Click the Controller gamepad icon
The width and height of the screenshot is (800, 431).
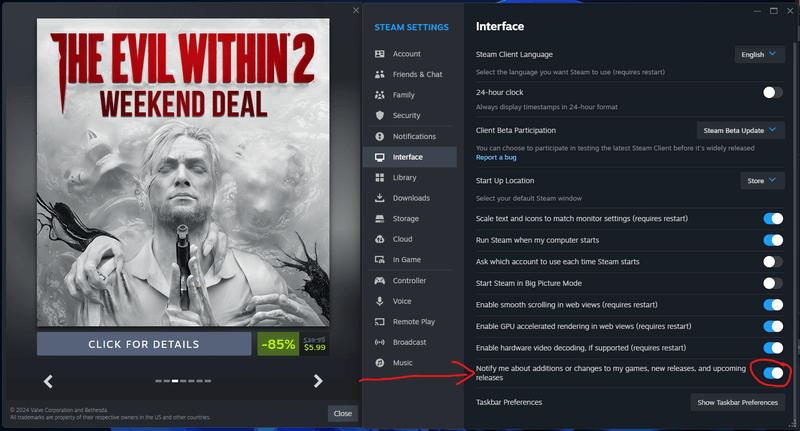point(380,281)
